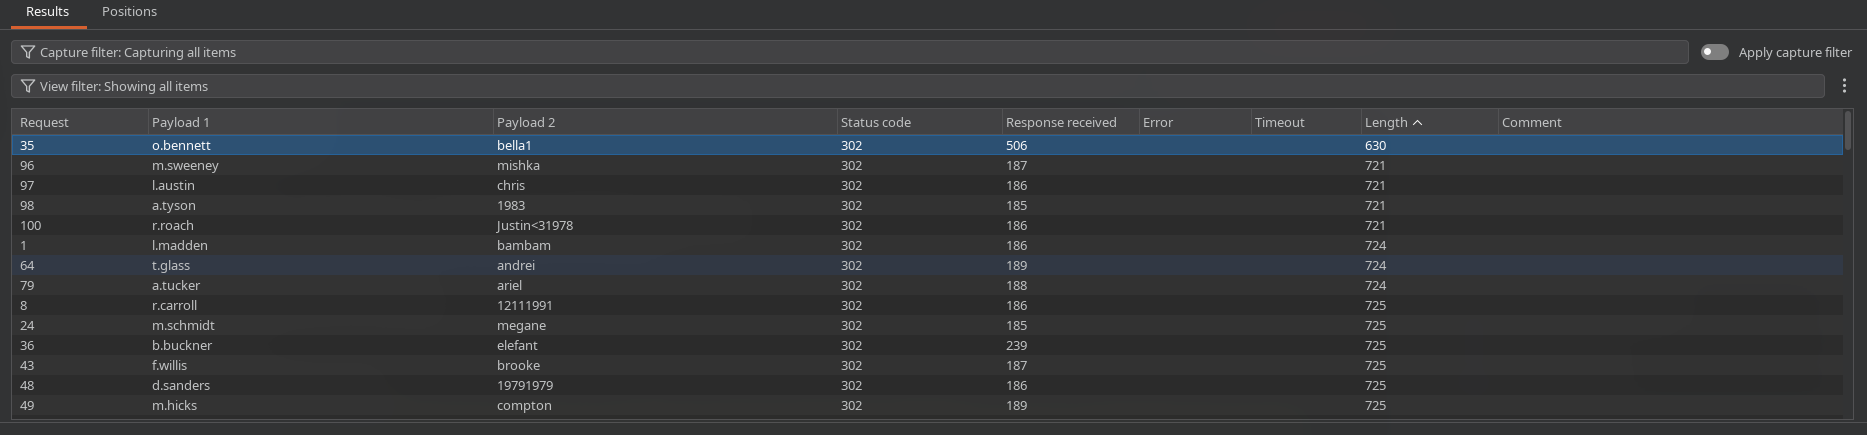The height and width of the screenshot is (435, 1867).
Task: Click the chris payload cell
Action: 665,185
